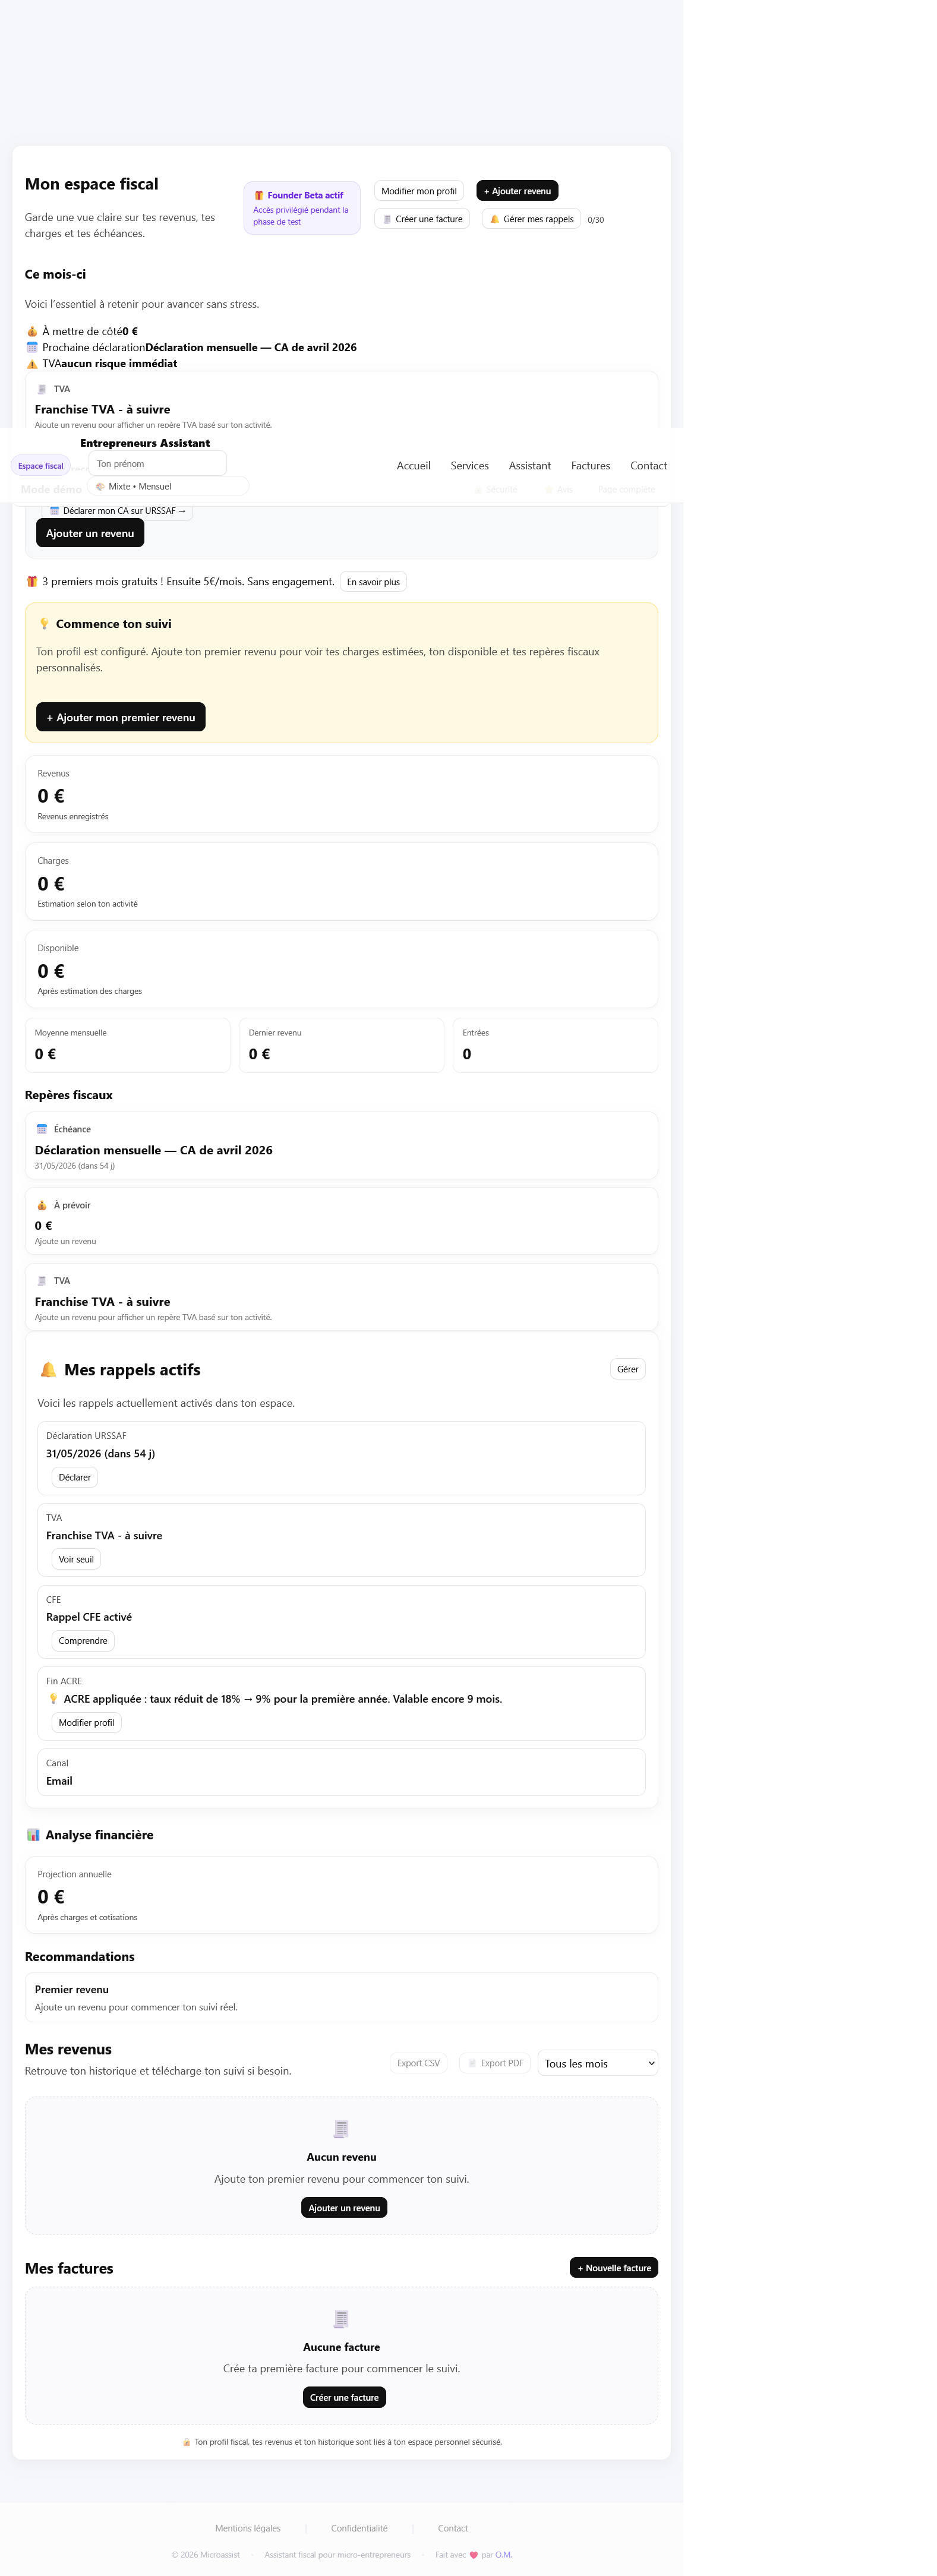Open the Tous les mois filter dropdown
Image resolution: width=937 pixels, height=2576 pixels.
pyautogui.click(x=597, y=2063)
